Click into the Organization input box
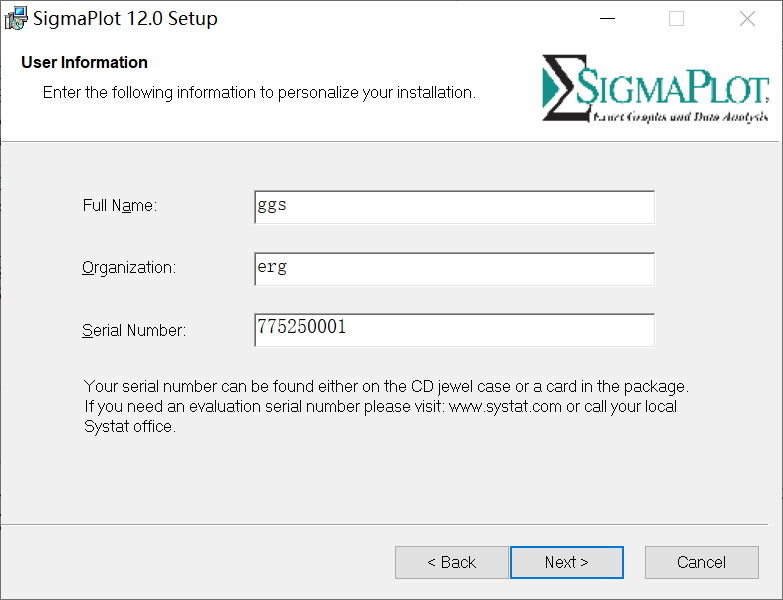 pos(454,268)
